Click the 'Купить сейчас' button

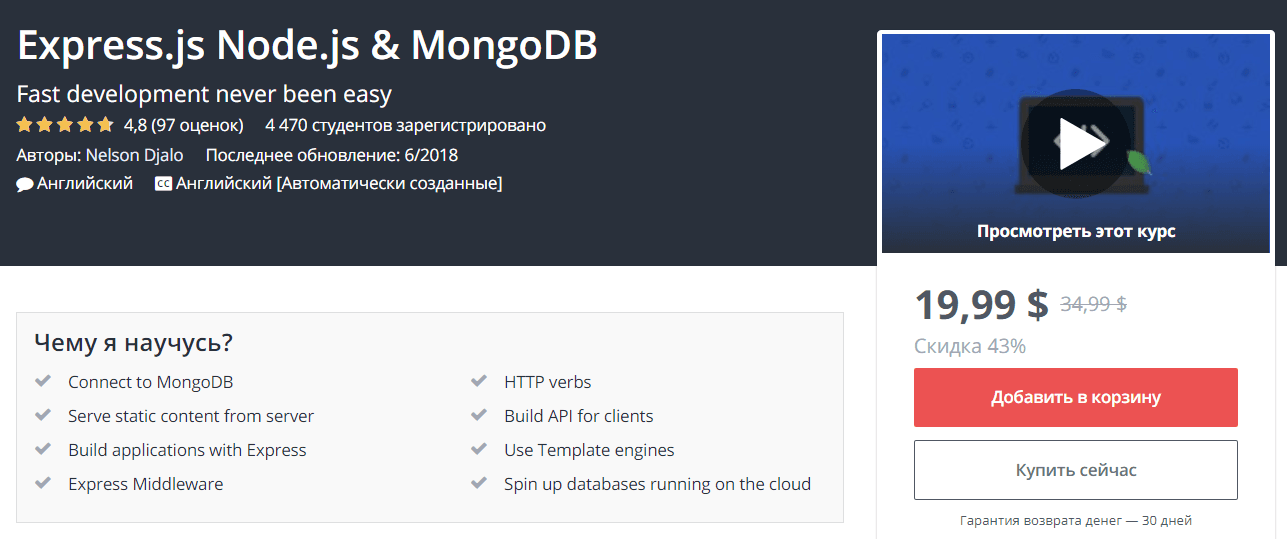coord(1076,470)
